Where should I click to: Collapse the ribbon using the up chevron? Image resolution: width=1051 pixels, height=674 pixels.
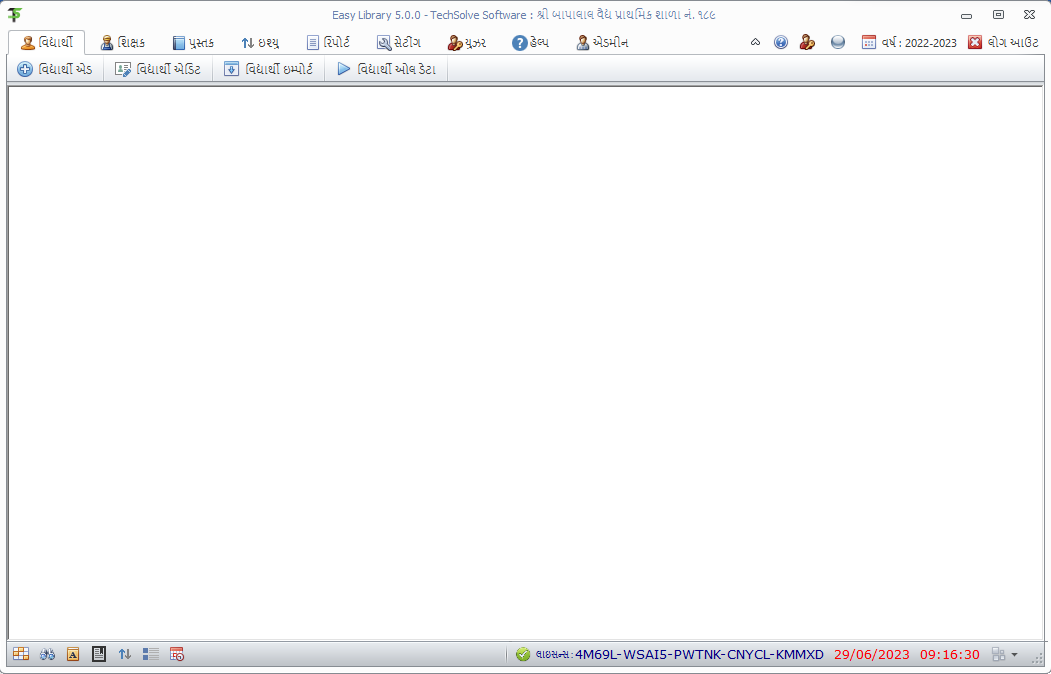pyautogui.click(x=755, y=43)
